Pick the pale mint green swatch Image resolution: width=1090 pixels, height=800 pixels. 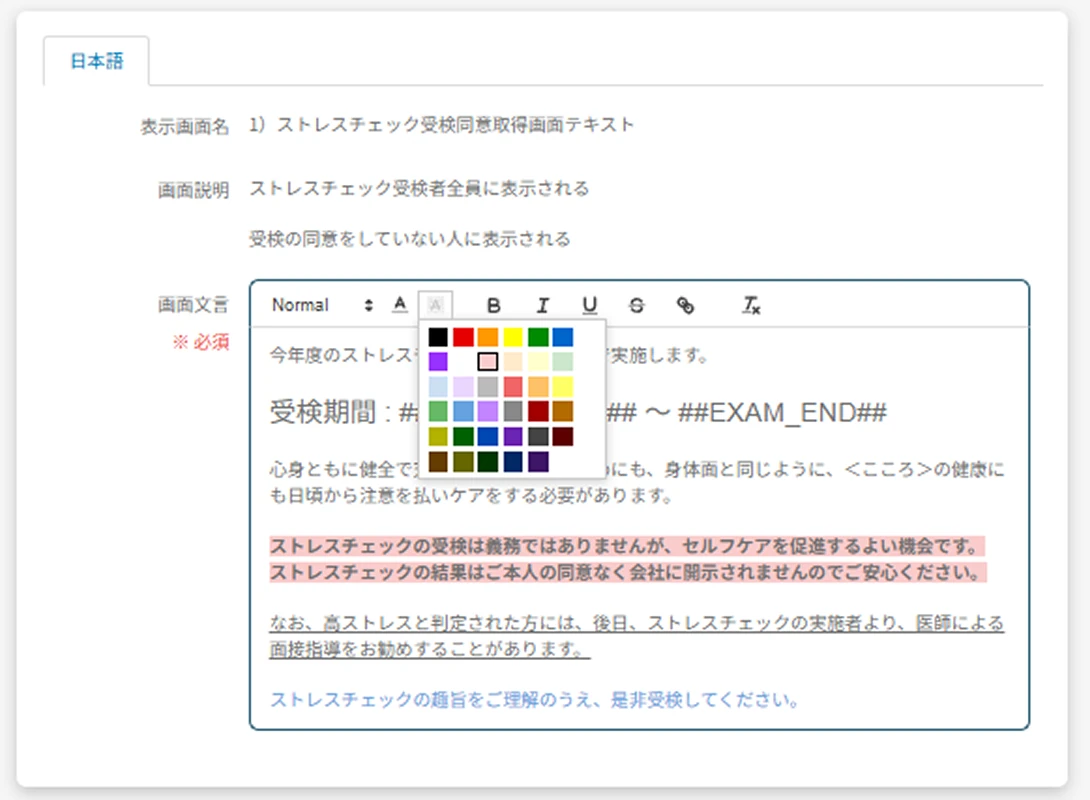(x=563, y=361)
